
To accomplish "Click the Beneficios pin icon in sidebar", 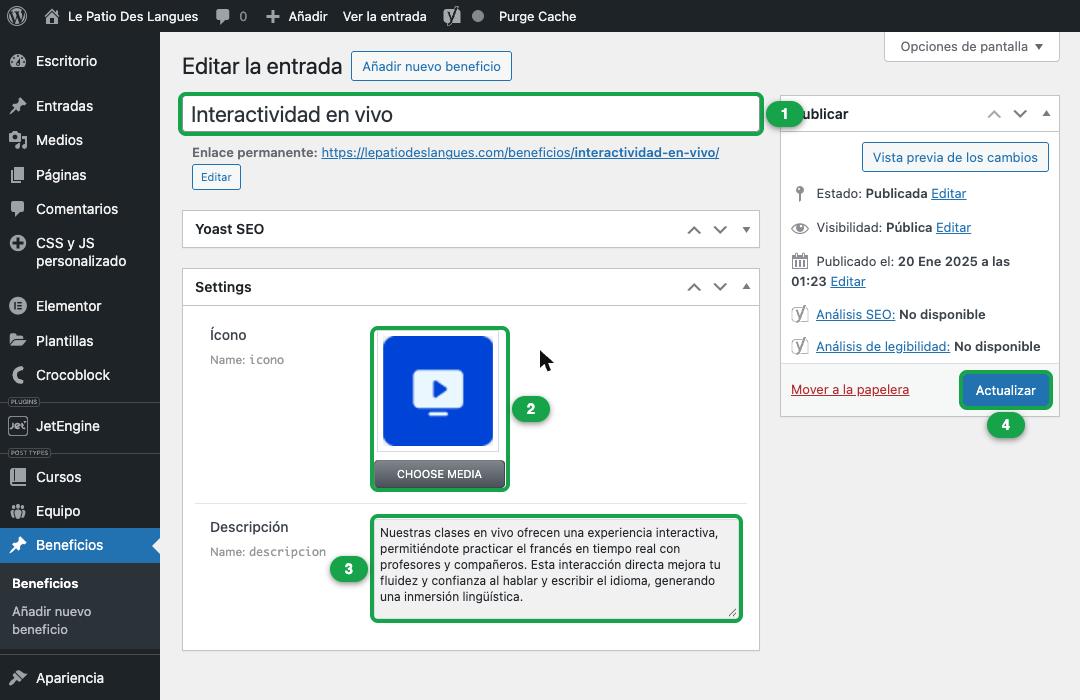I will [x=18, y=545].
